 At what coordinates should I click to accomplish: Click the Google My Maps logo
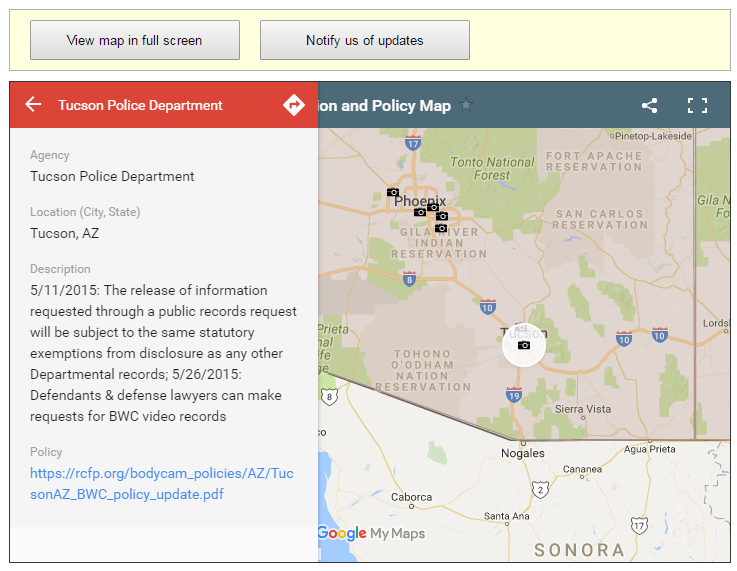pos(371,533)
